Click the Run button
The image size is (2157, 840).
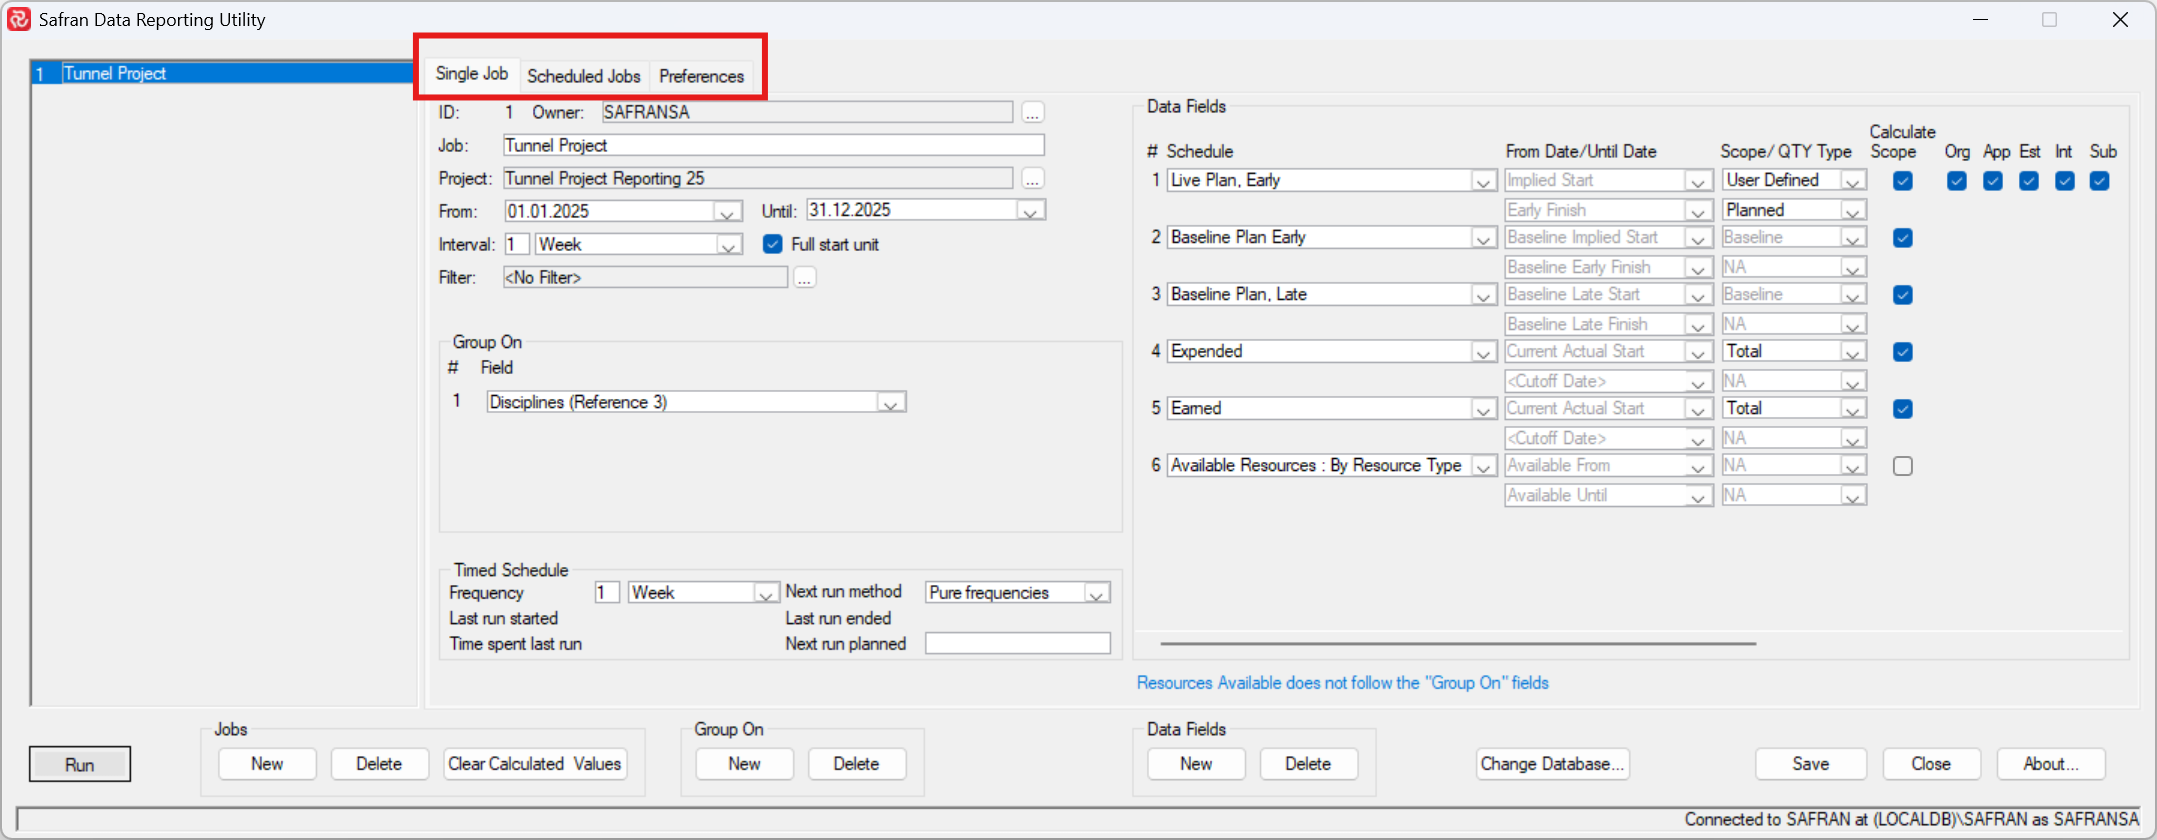point(80,764)
